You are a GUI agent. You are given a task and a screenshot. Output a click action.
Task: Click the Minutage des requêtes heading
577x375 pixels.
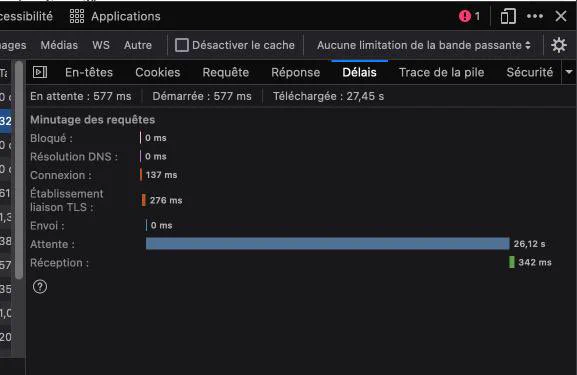pyautogui.click(x=92, y=119)
